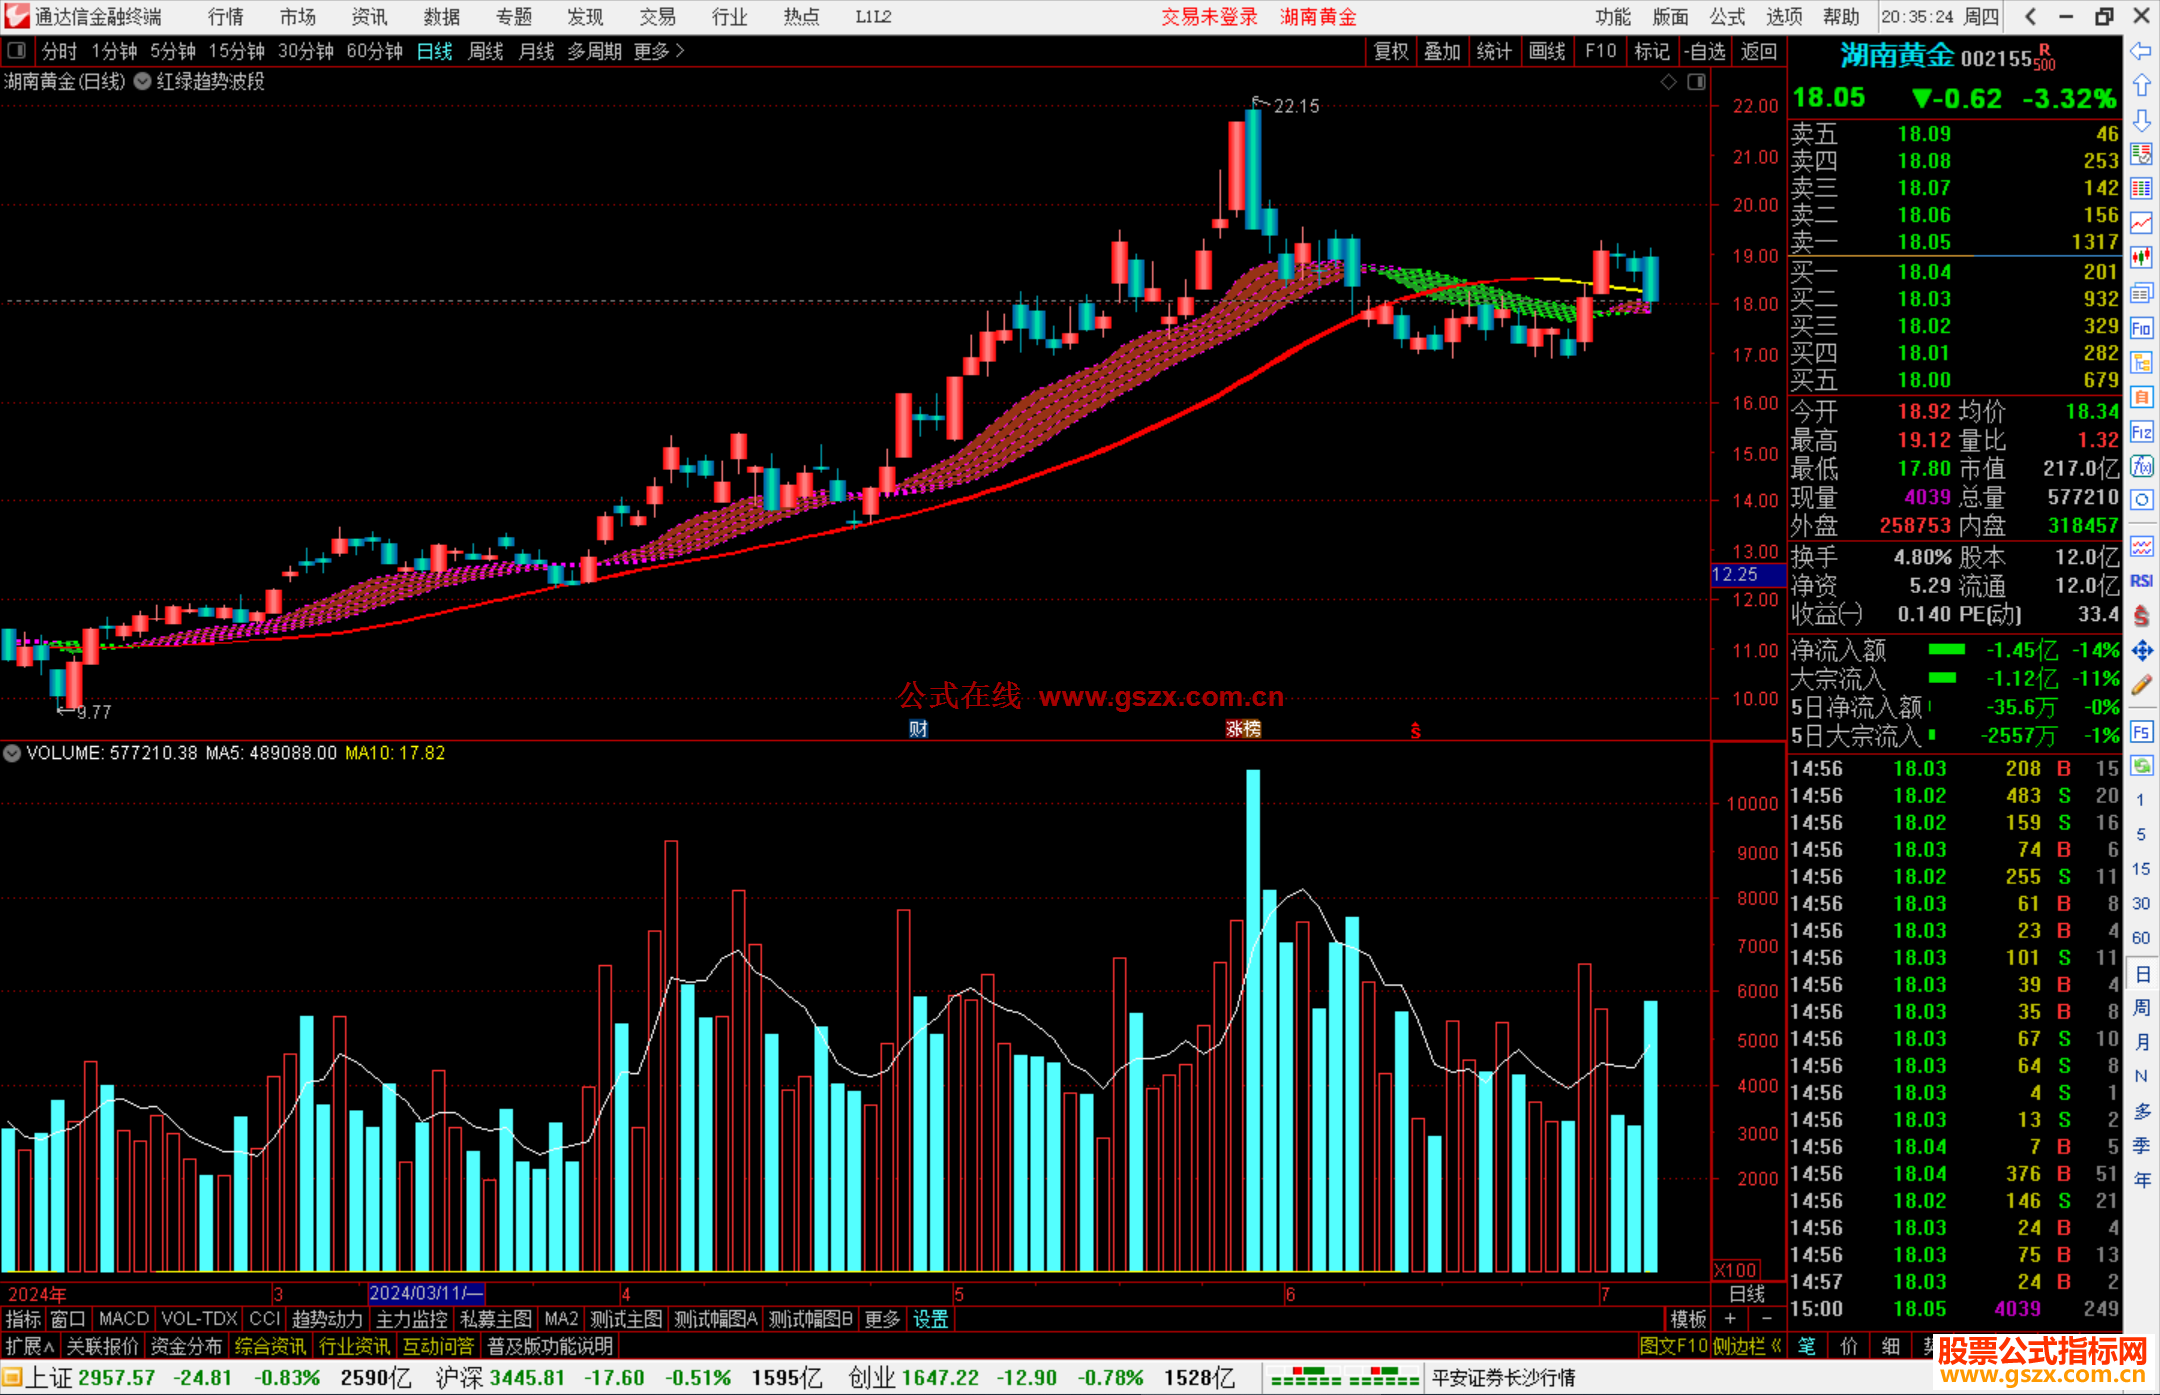
Task: Expand the 扩展 panel arrow
Action: click(30, 1346)
